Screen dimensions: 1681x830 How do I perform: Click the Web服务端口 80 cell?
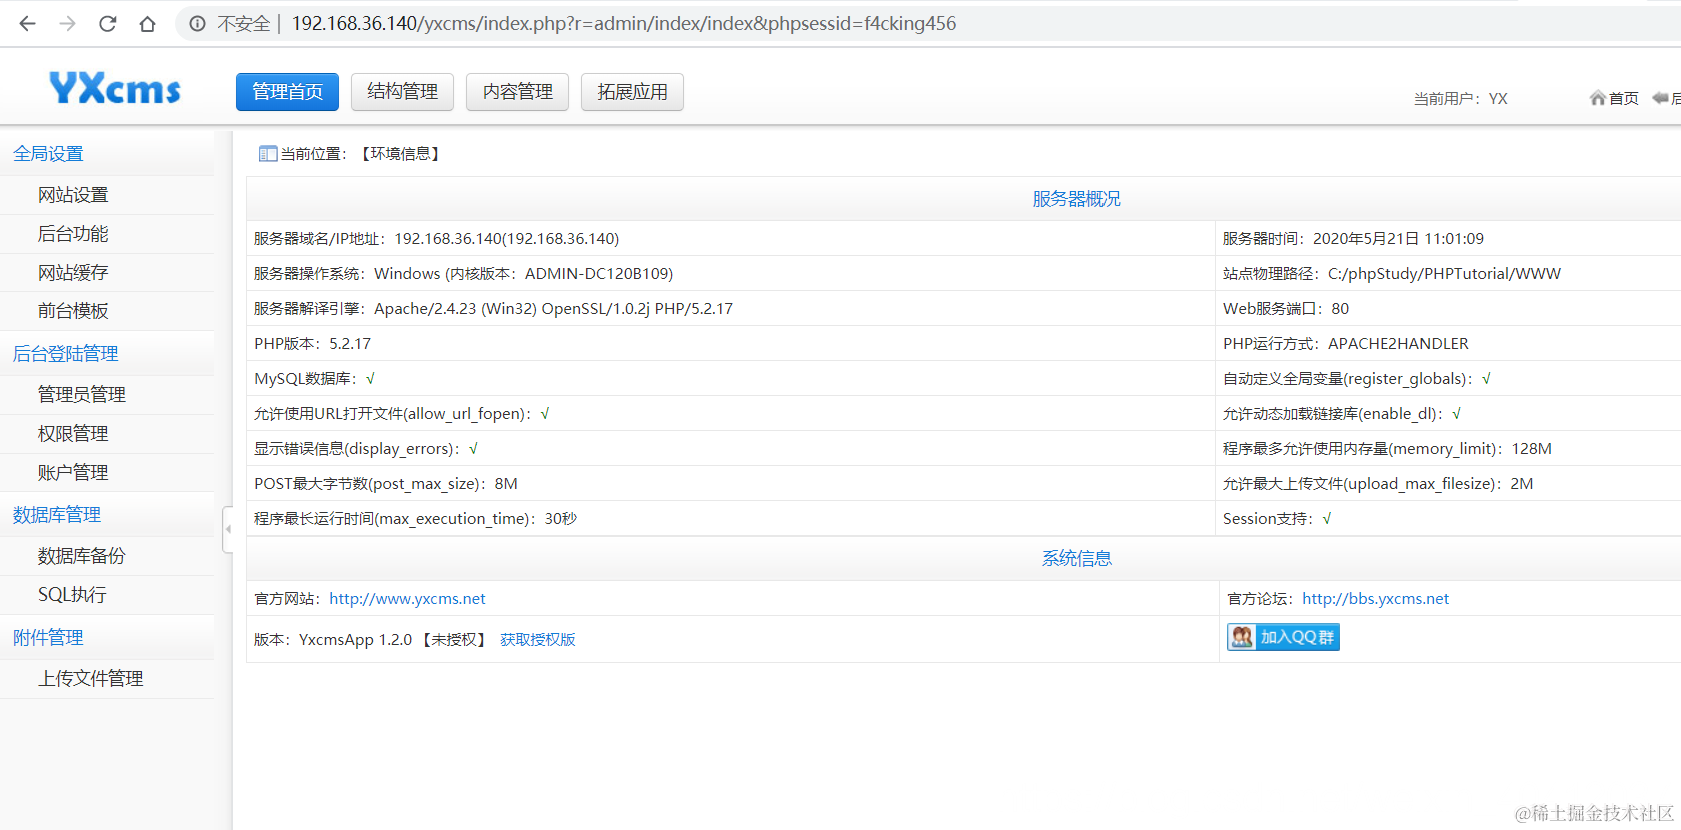point(1448,309)
